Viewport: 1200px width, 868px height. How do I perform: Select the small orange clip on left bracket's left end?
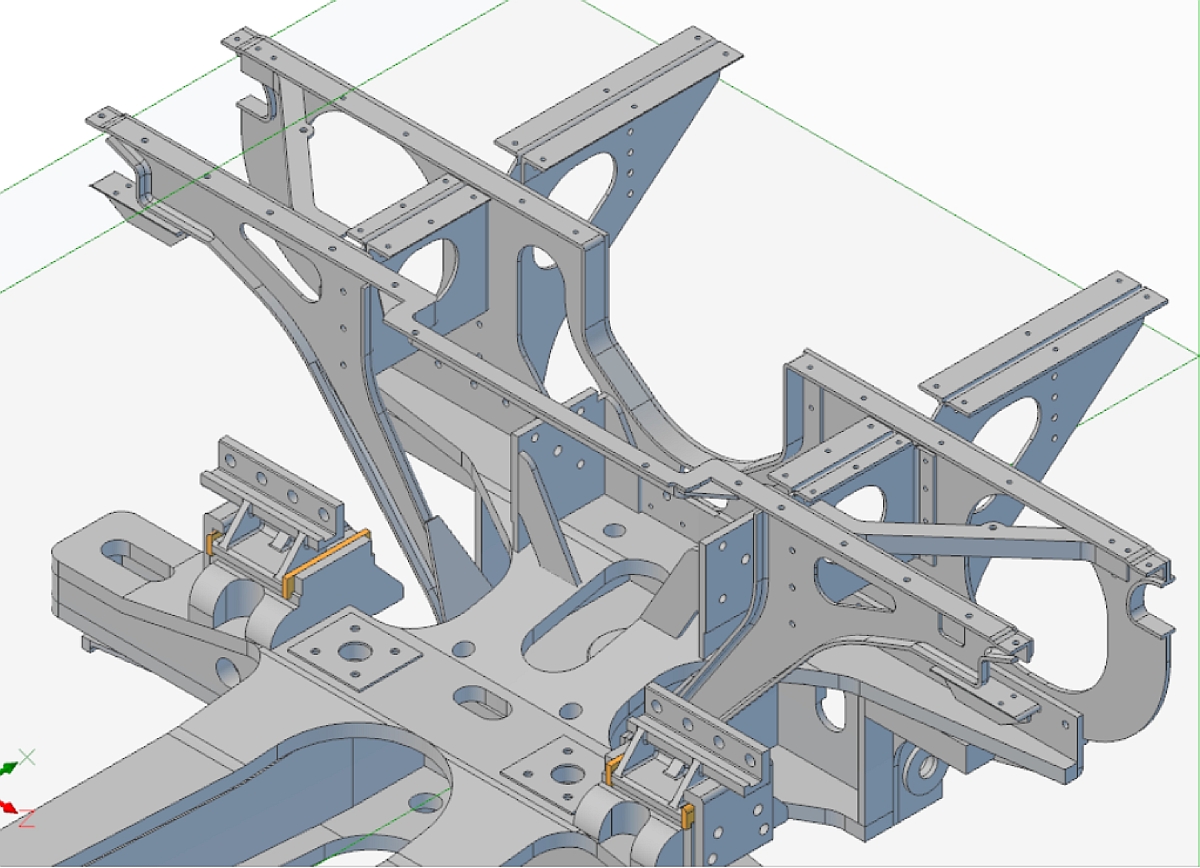point(211,542)
